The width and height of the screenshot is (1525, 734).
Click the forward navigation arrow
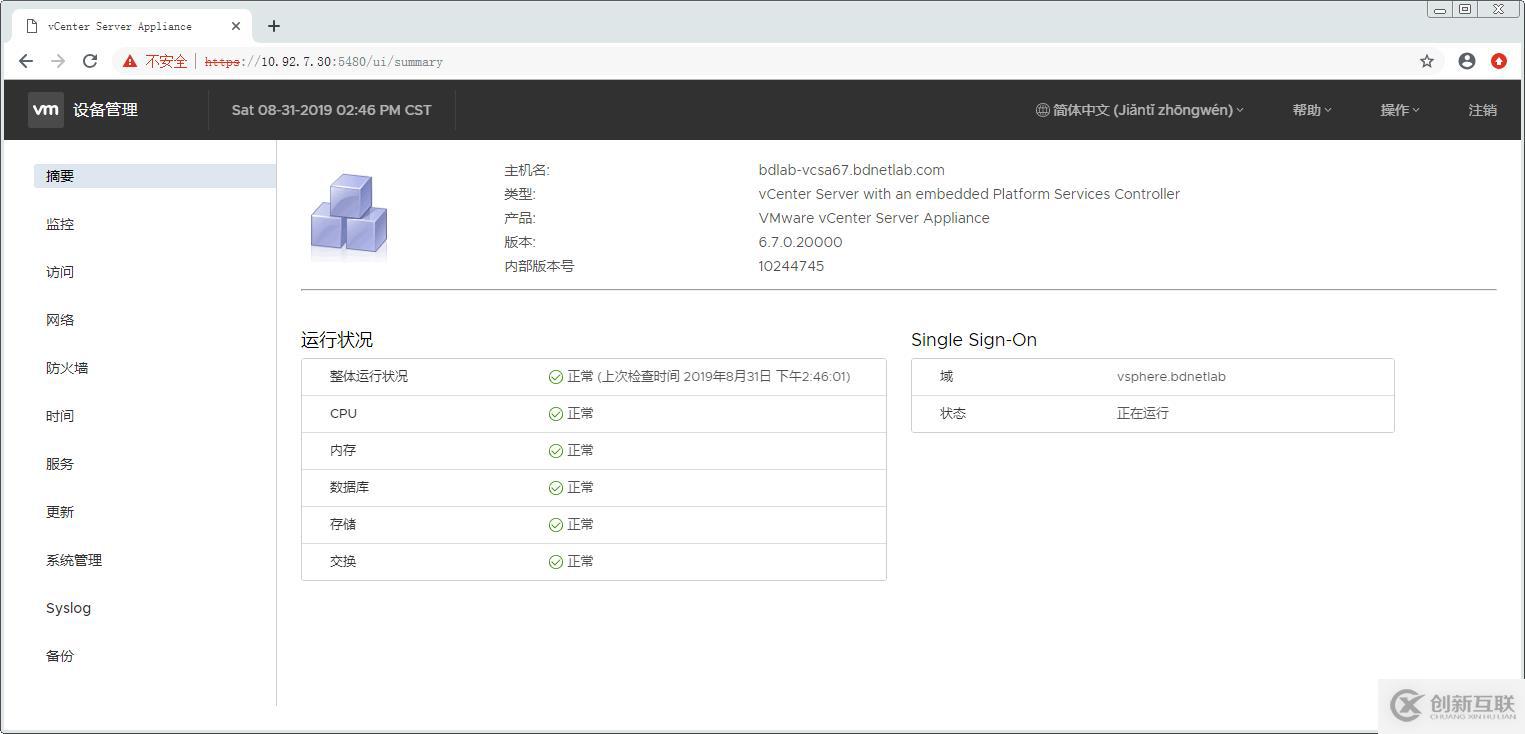58,61
